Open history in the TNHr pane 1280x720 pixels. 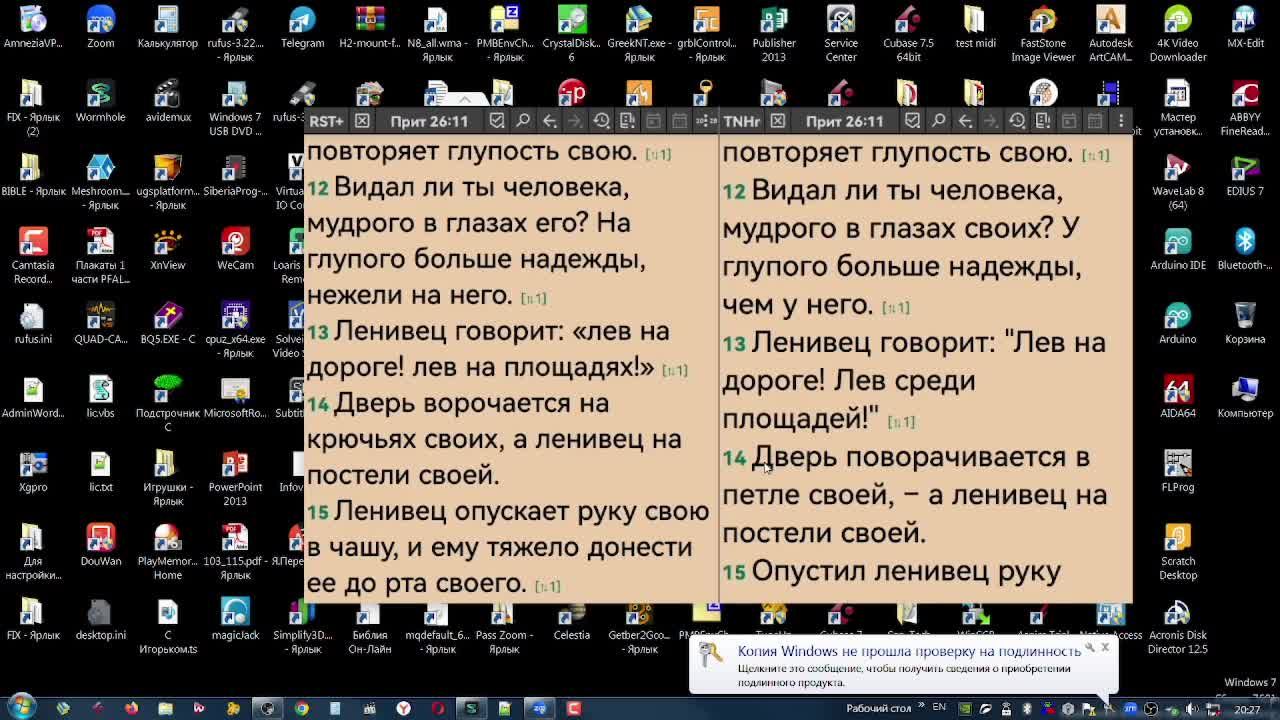point(1017,121)
